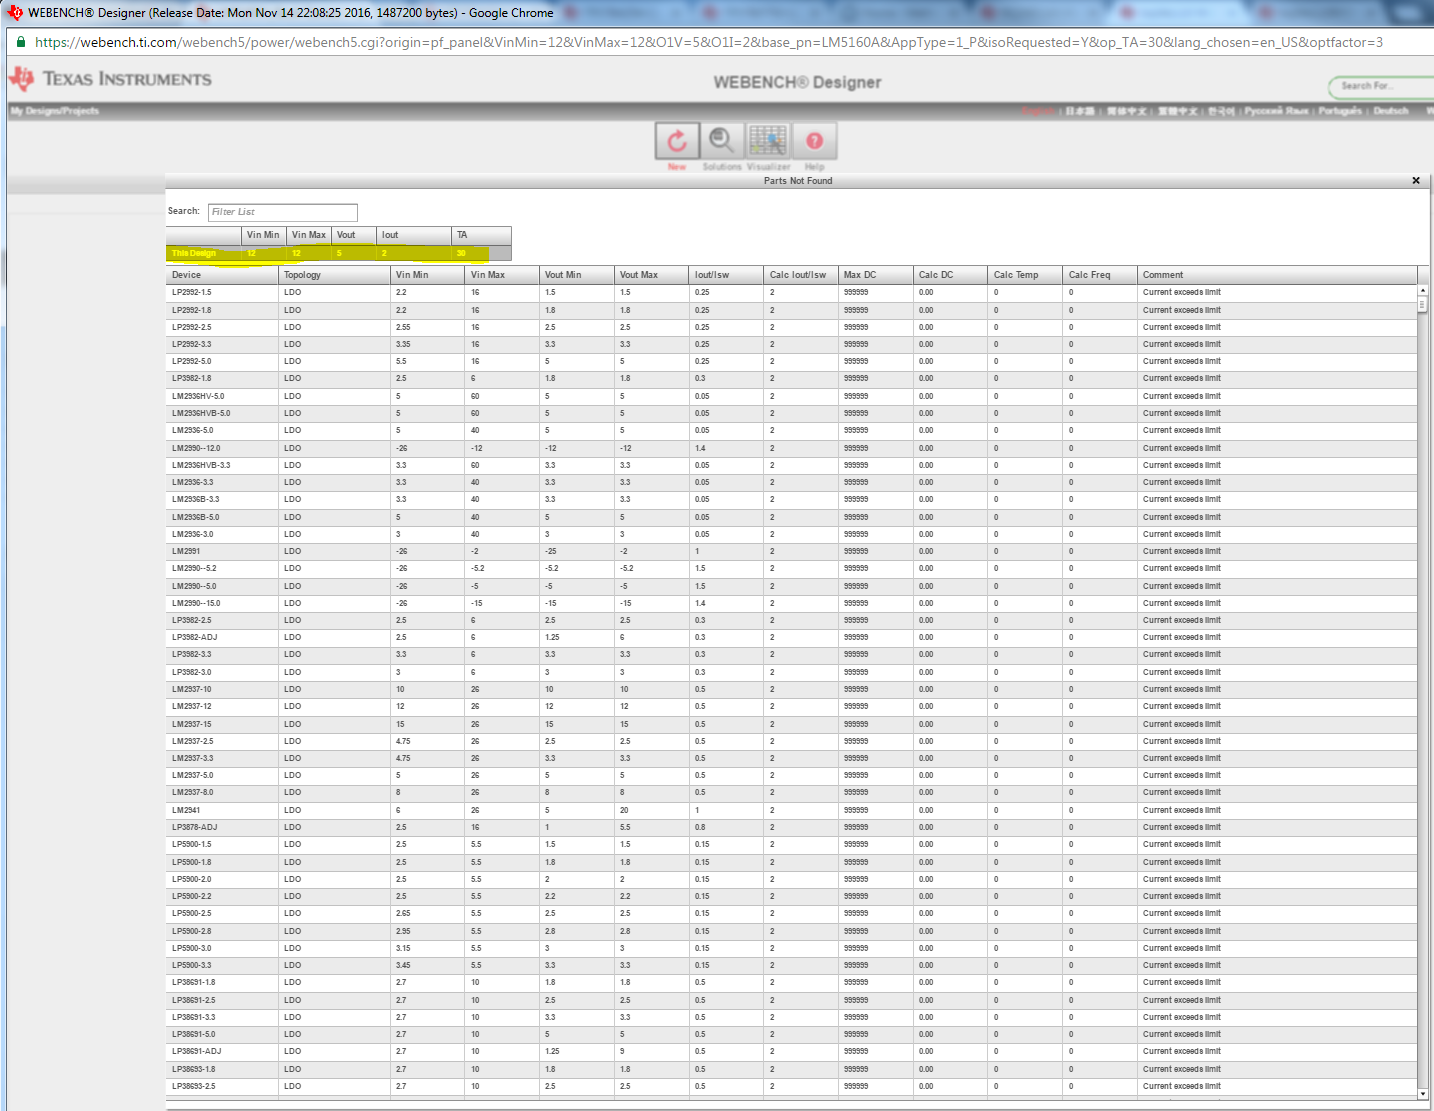
Task: Select device row LP3878-ADJ
Action: 791,828
